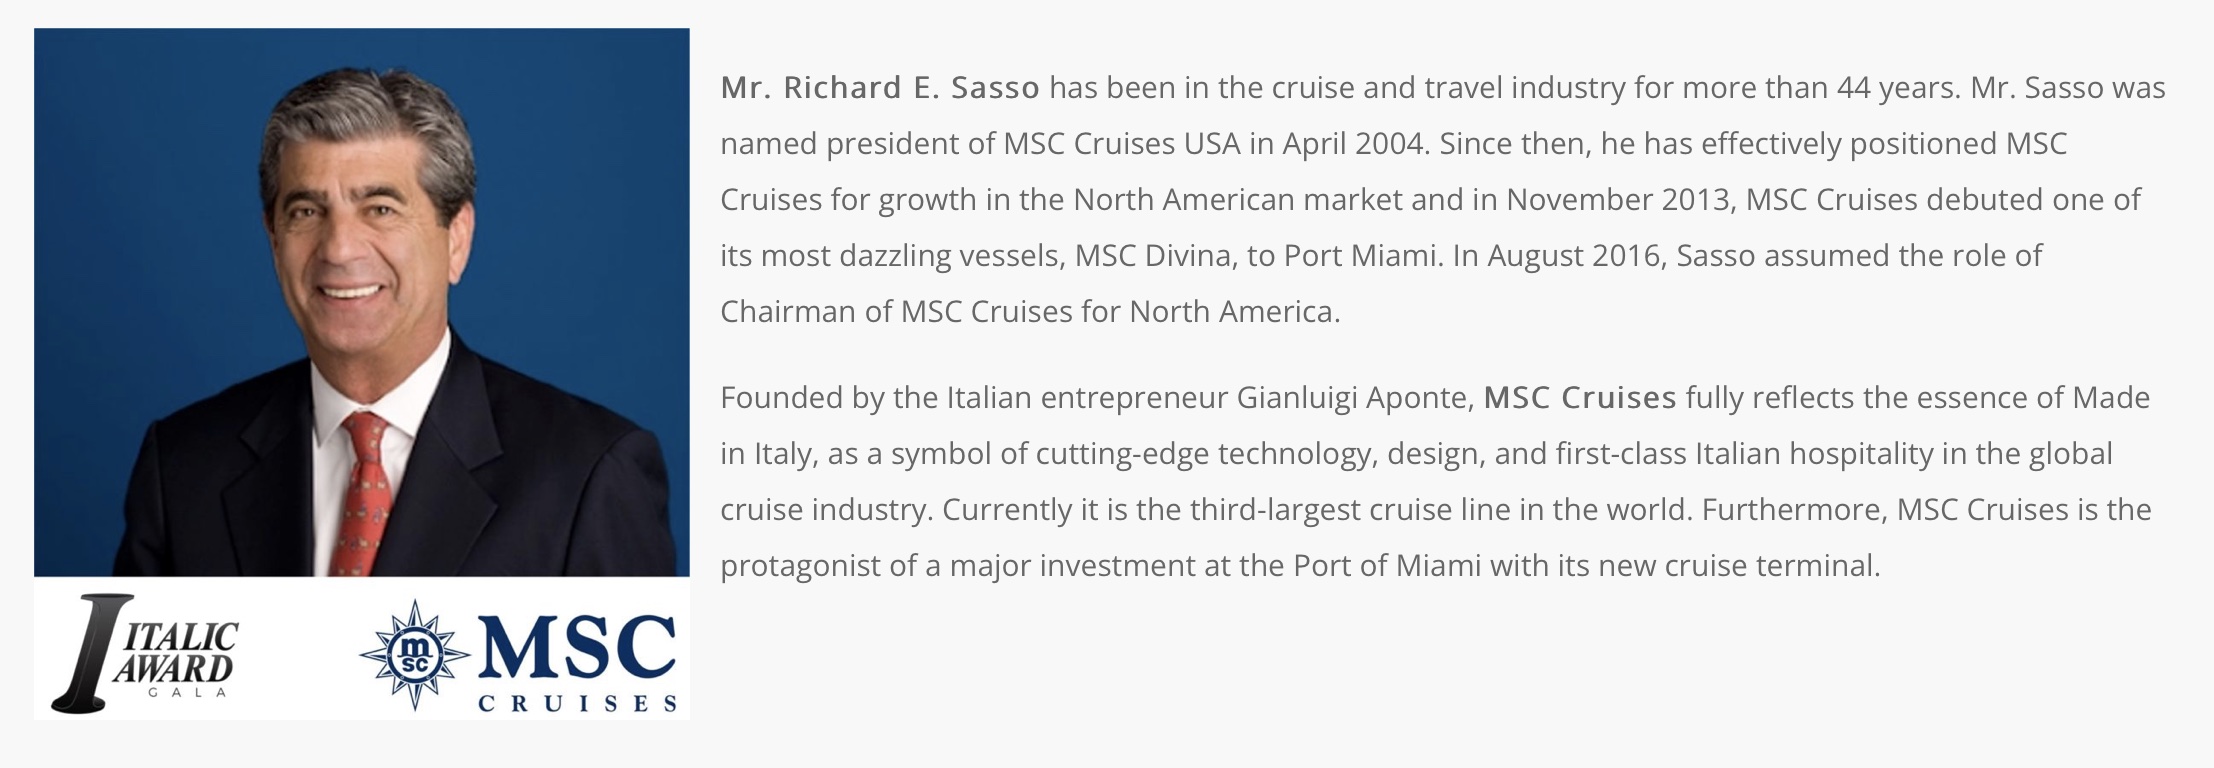Click the bold name Mr. Richard E. Sasso
This screenshot has width=2214, height=768.
[880, 88]
